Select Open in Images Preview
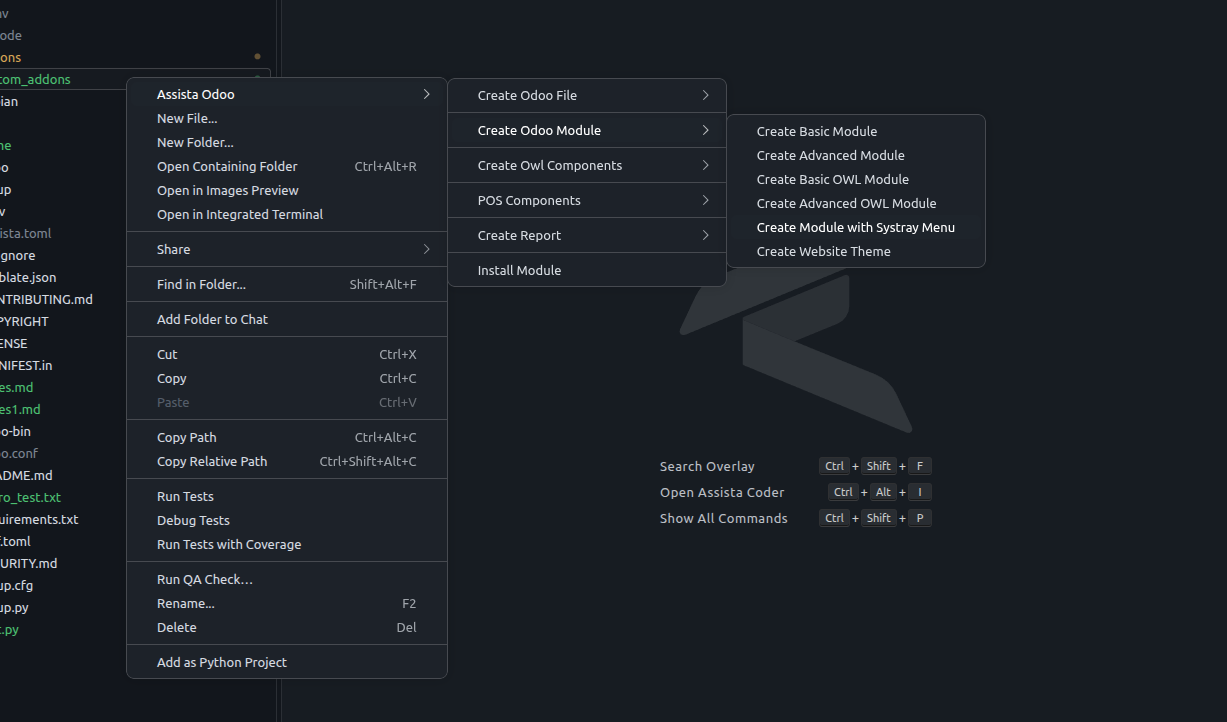1227x722 pixels. coord(286,190)
